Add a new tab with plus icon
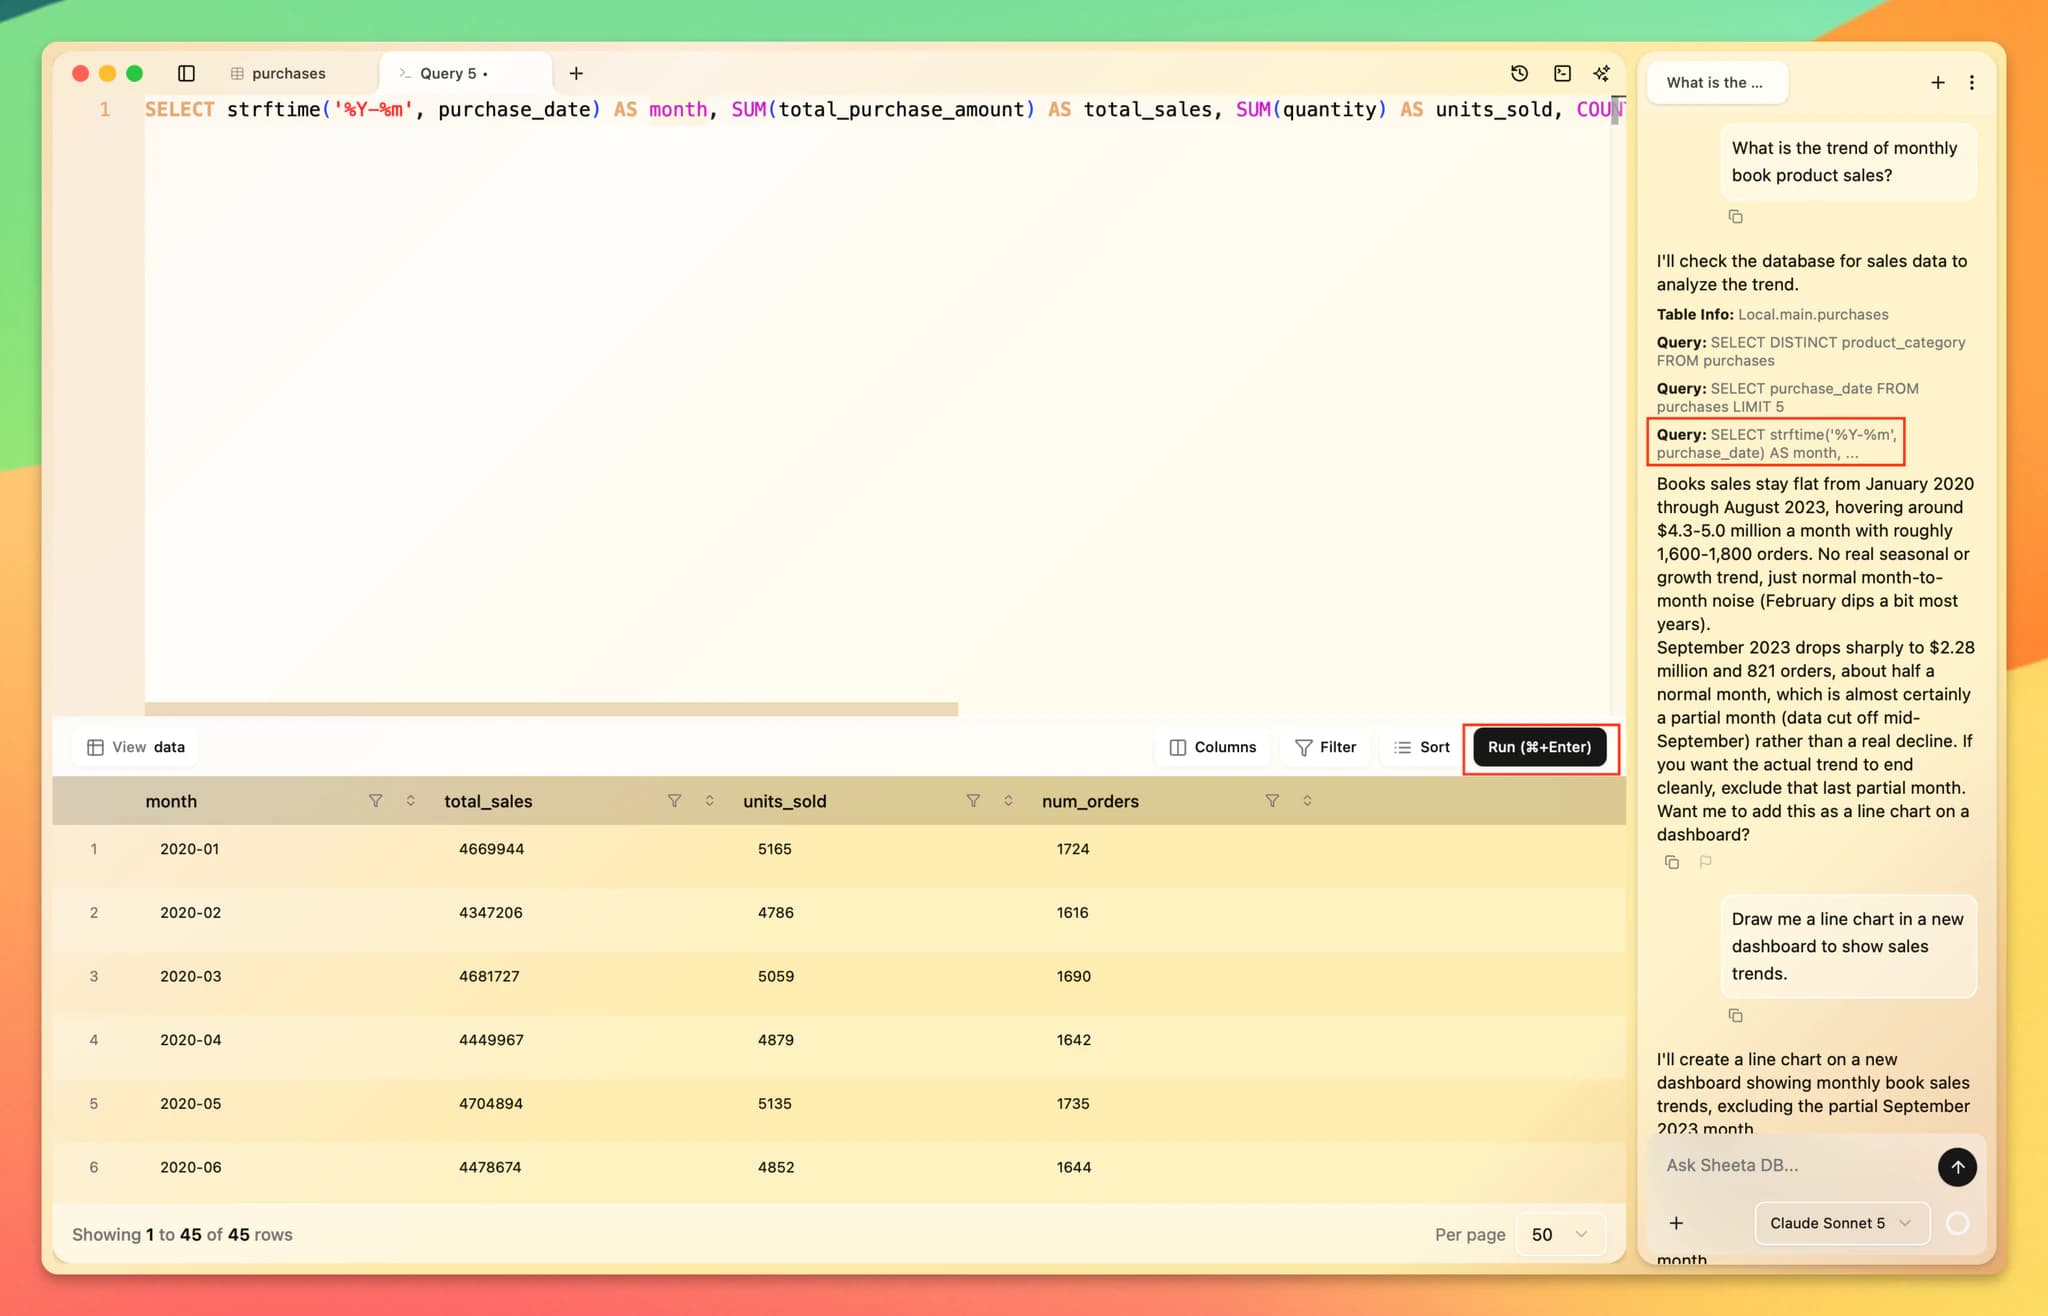Image resolution: width=2048 pixels, height=1316 pixels. (x=576, y=73)
